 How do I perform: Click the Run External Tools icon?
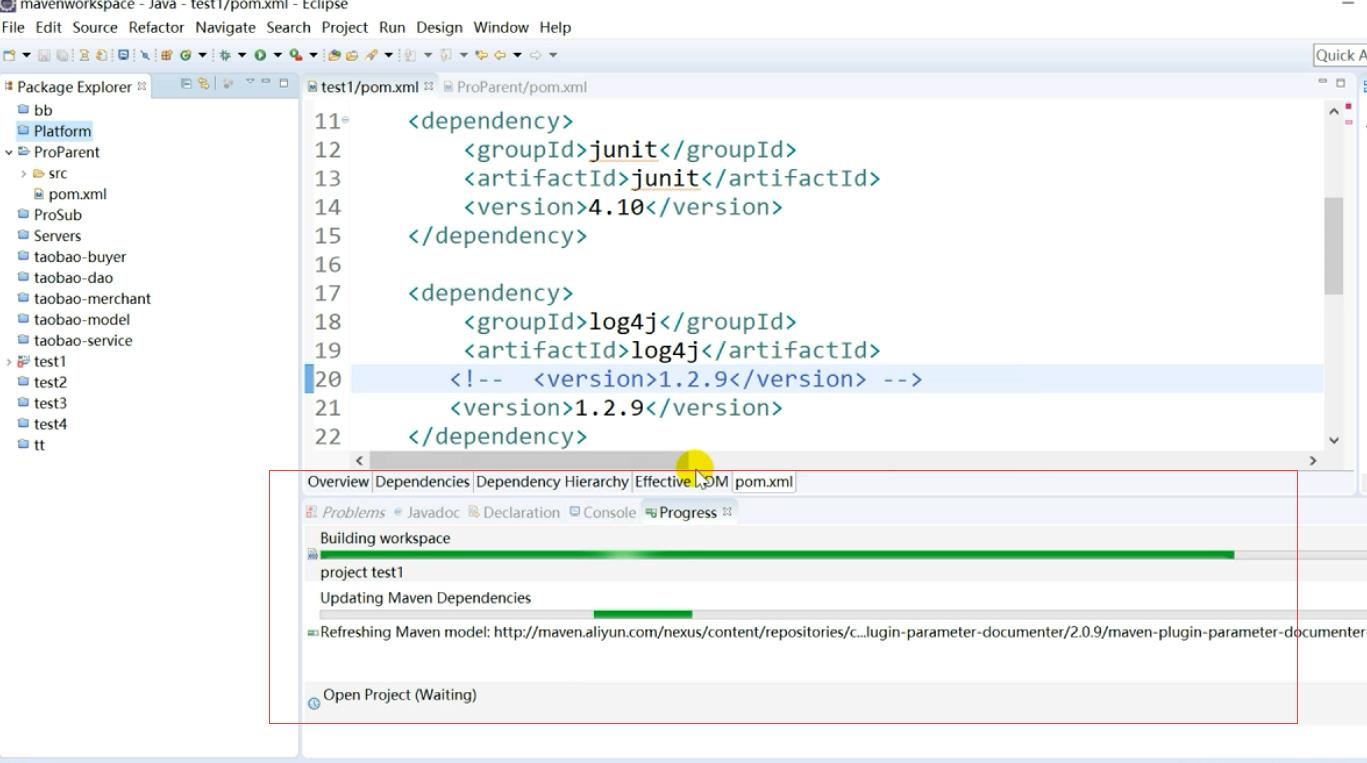(x=296, y=55)
